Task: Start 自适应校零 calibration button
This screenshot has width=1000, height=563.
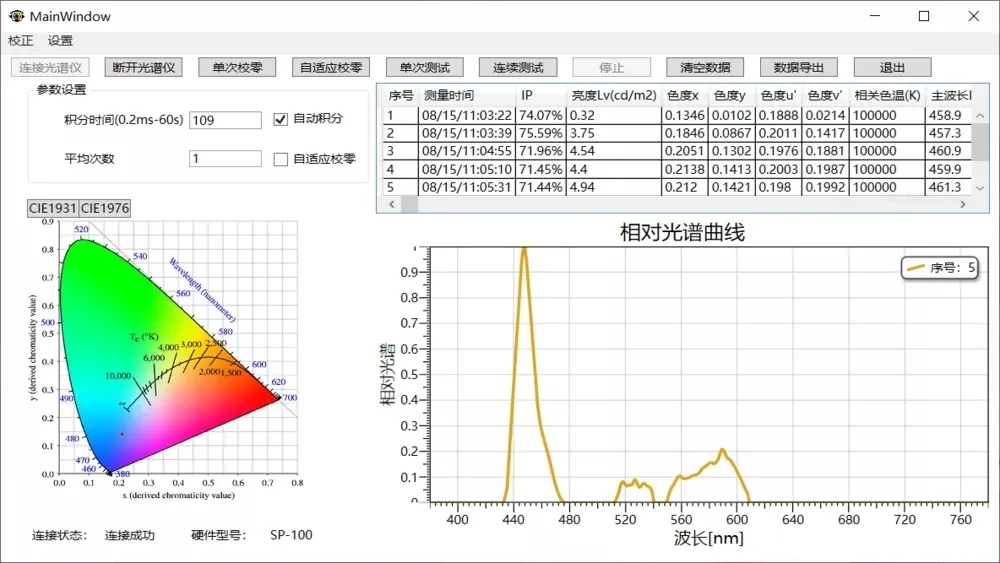Action: tap(332, 68)
